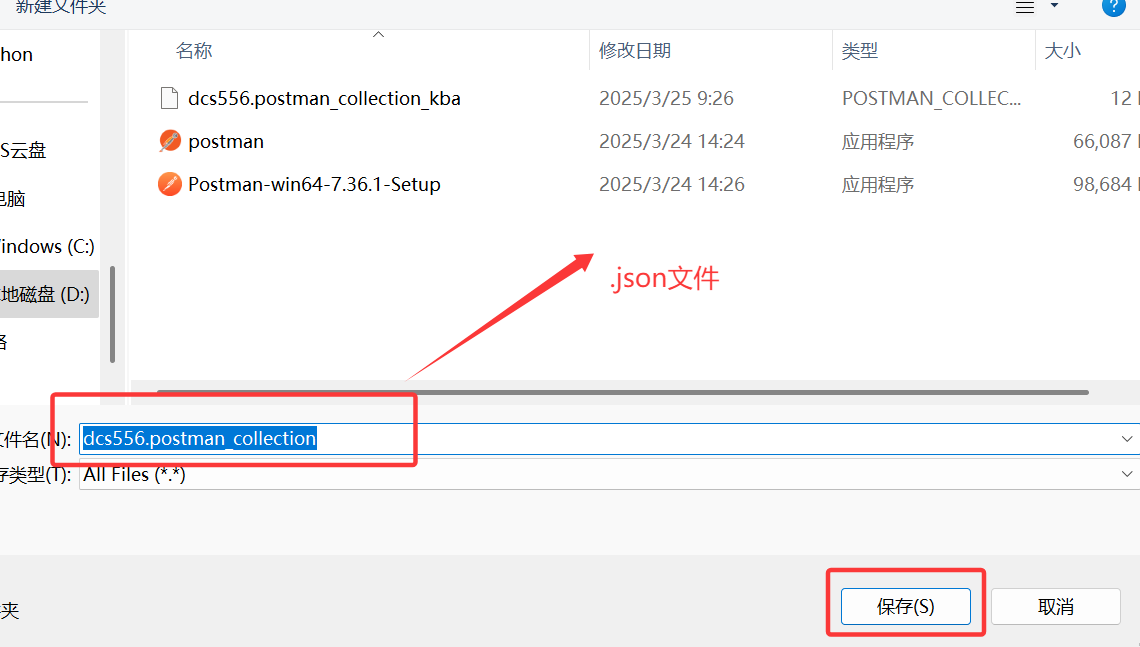Select file dcs556.postman_collection_kba
The image size is (1140, 647).
(x=324, y=98)
